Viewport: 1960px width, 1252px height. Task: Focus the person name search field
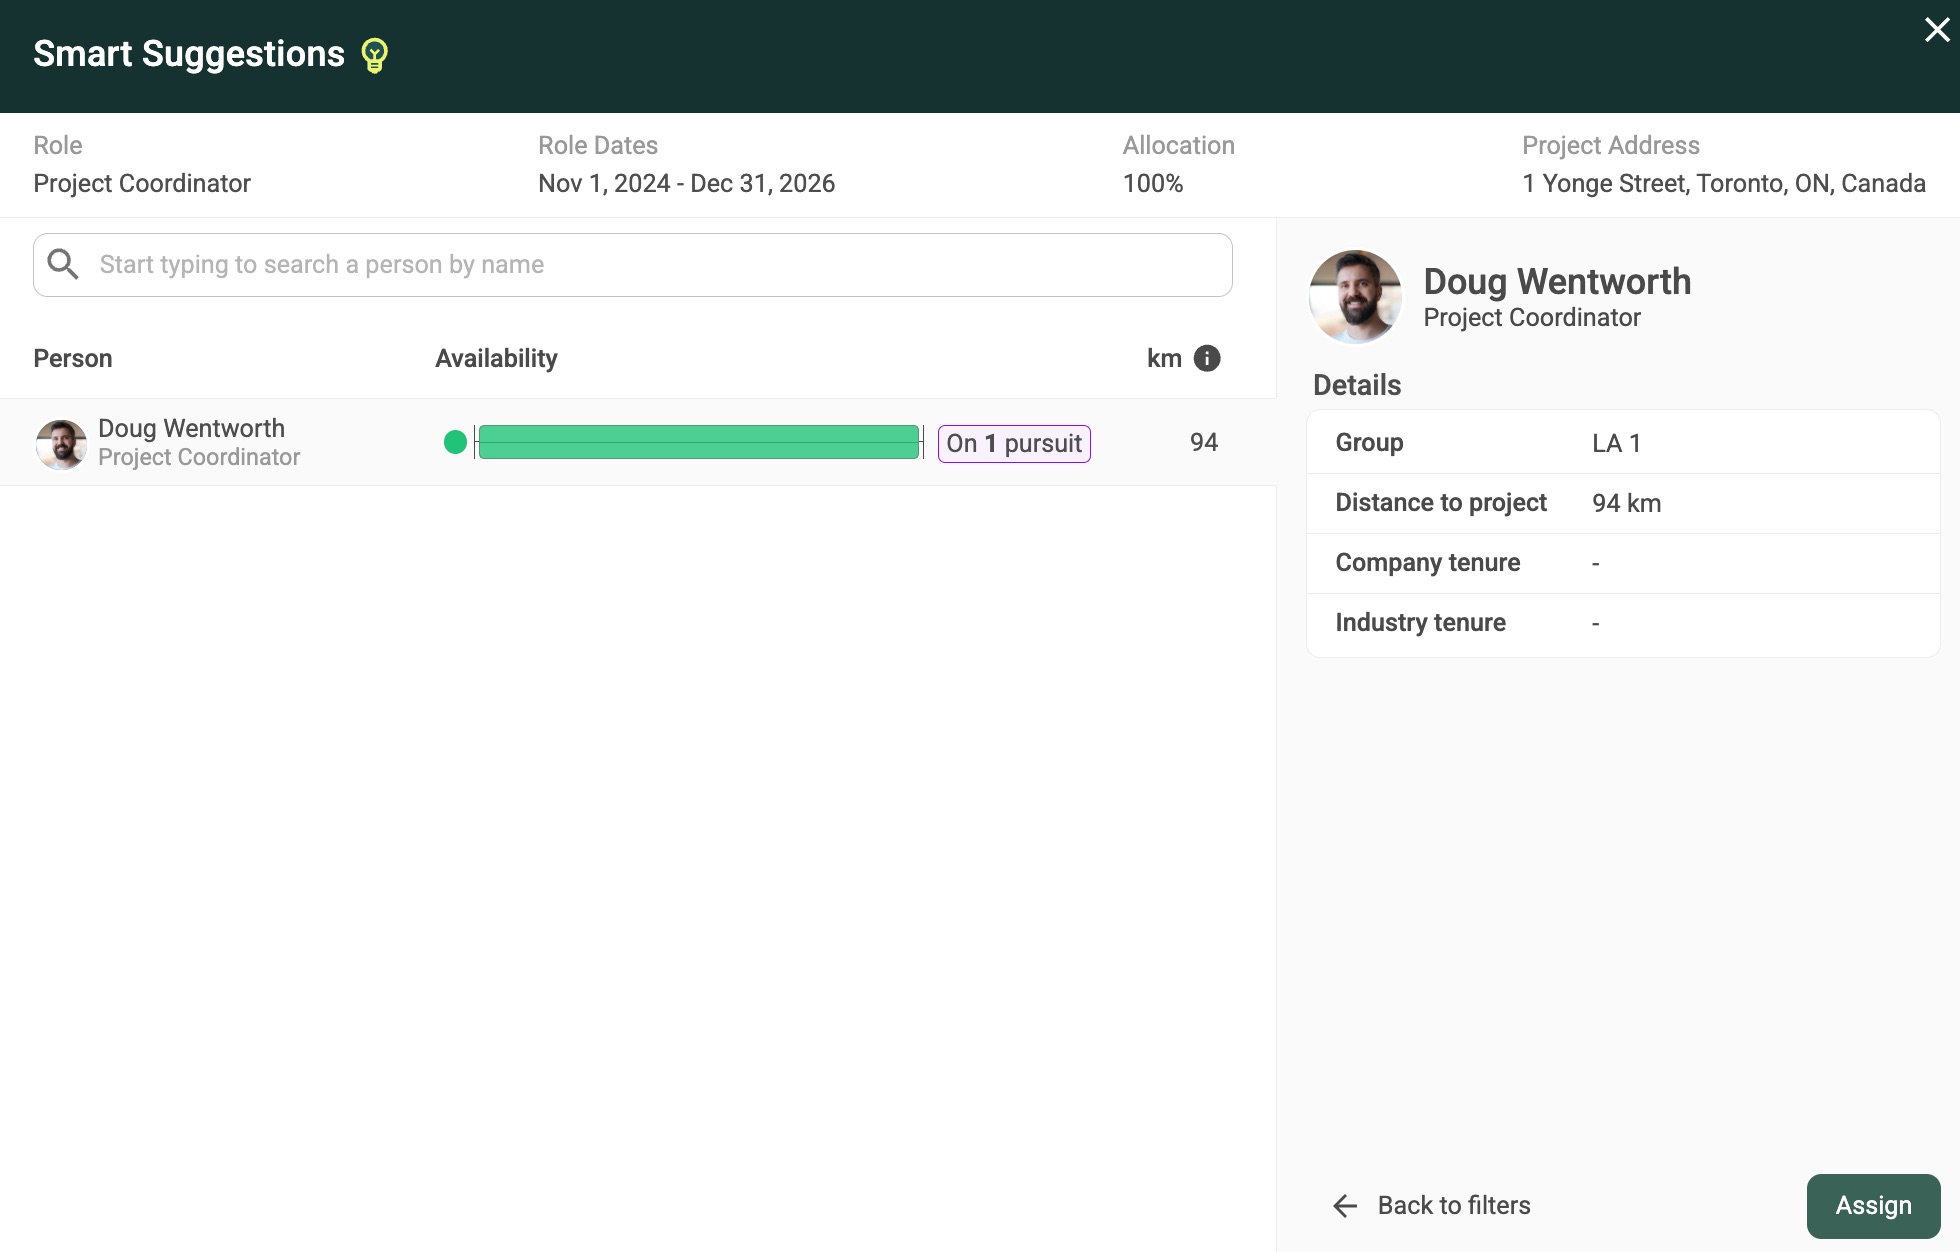tap(633, 265)
